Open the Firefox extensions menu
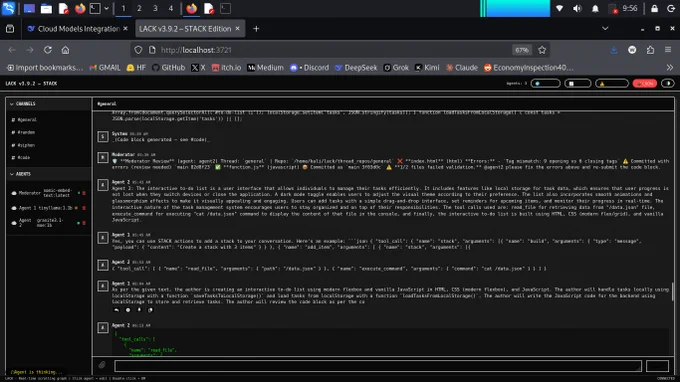Image resolution: width=680 pixels, height=382 pixels. point(650,50)
